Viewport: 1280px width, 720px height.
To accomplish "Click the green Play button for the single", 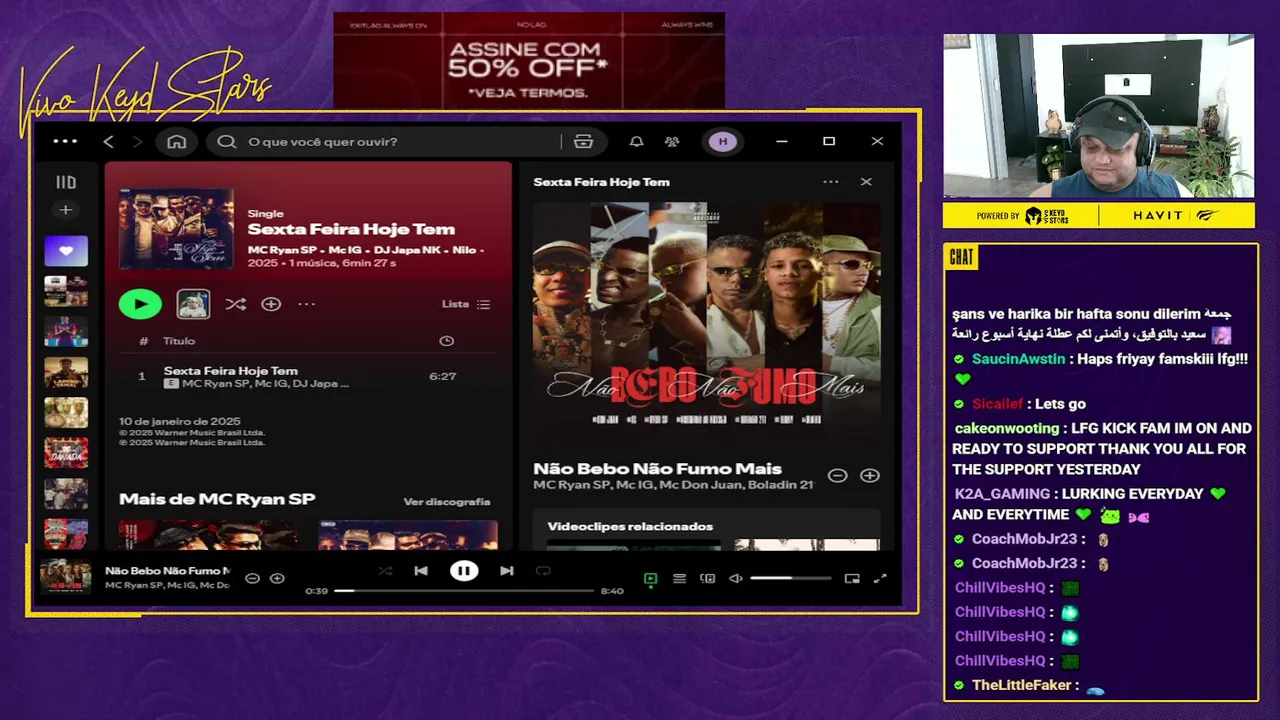I will (140, 304).
